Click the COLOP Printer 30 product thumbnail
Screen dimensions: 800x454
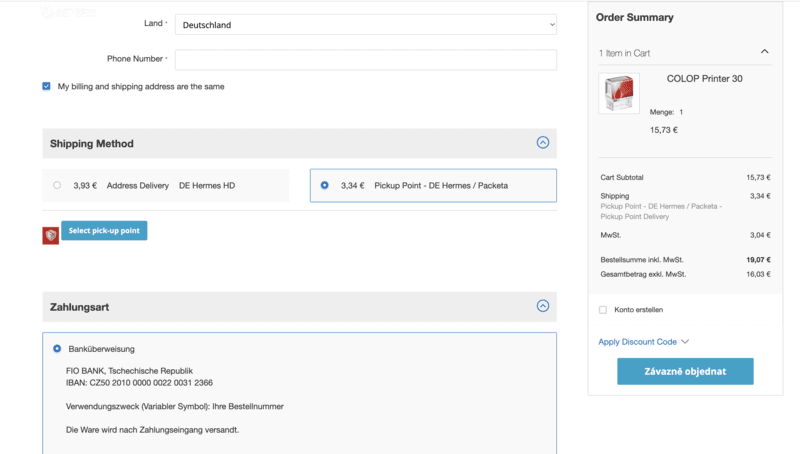click(x=618, y=93)
